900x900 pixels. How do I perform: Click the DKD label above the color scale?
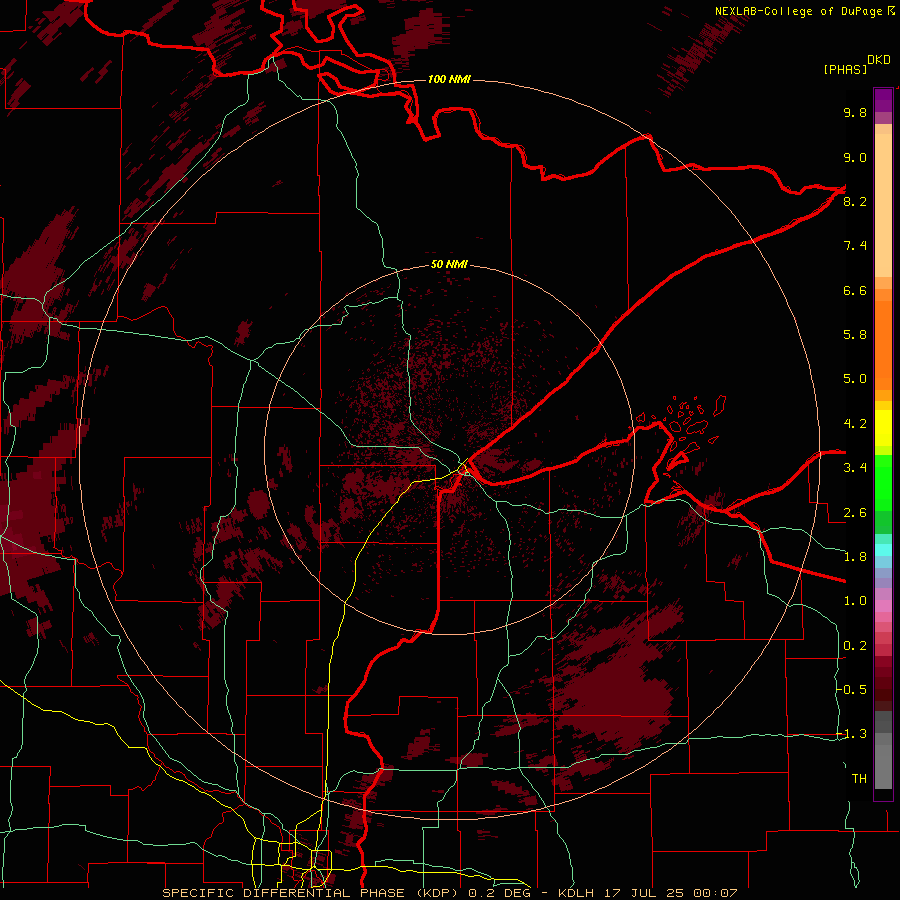(x=879, y=60)
